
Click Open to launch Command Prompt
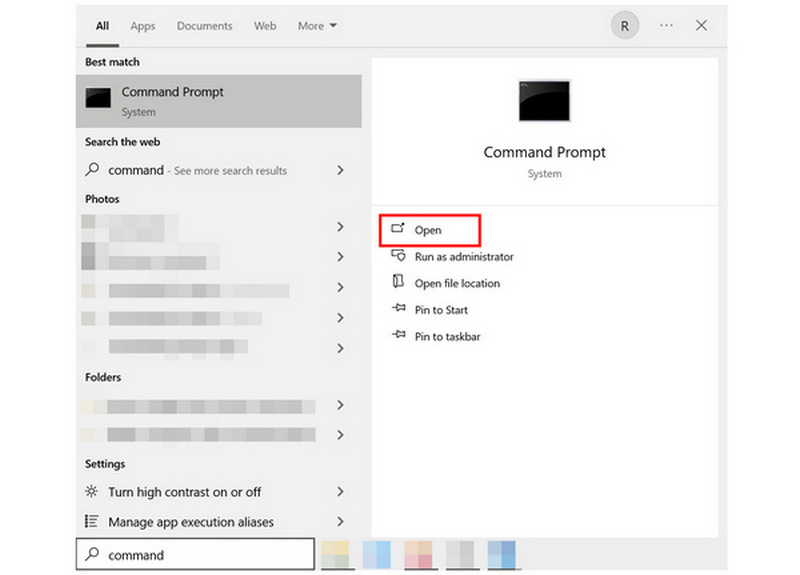428,230
